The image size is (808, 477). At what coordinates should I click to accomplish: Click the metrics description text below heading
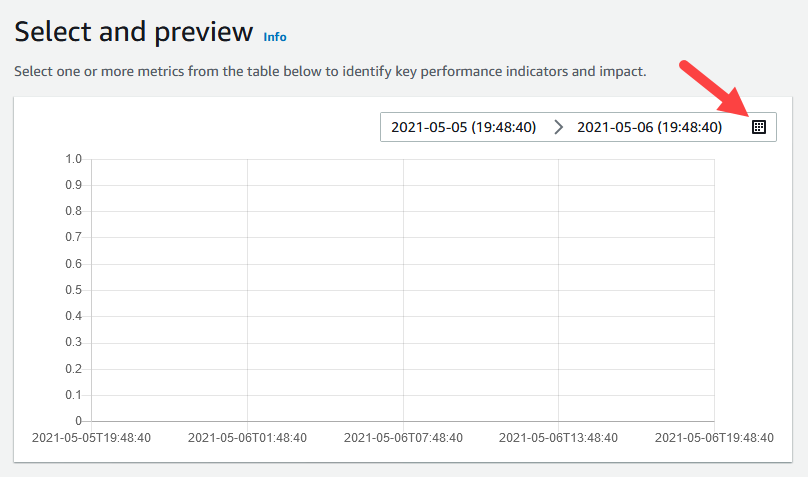(330, 71)
